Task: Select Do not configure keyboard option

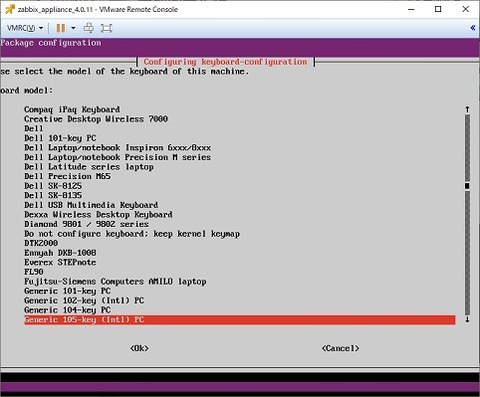Action: point(132,234)
